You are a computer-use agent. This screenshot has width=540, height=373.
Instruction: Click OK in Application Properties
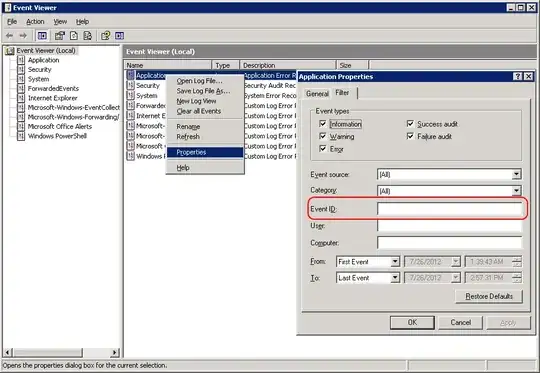pos(412,322)
